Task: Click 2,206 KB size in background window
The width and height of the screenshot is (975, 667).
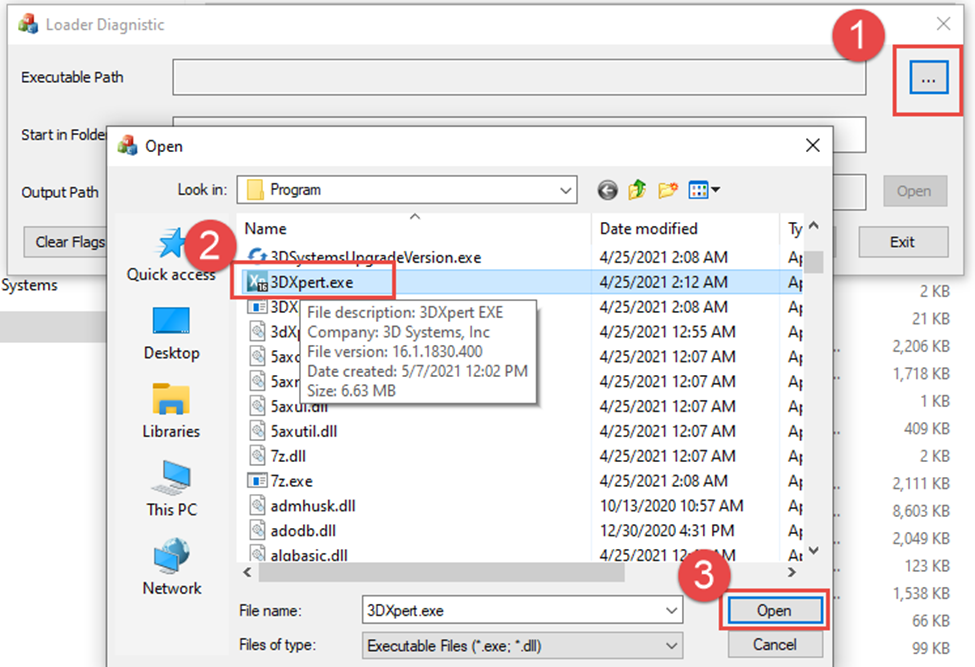Action: (x=921, y=346)
